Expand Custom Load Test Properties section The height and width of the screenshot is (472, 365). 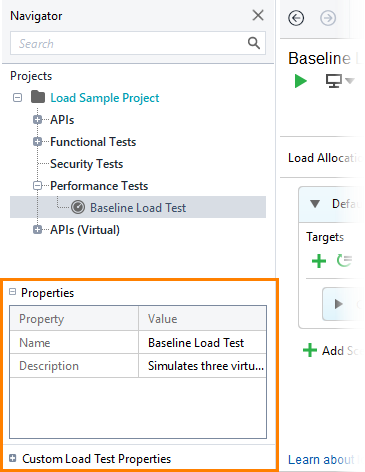[x=12, y=458]
